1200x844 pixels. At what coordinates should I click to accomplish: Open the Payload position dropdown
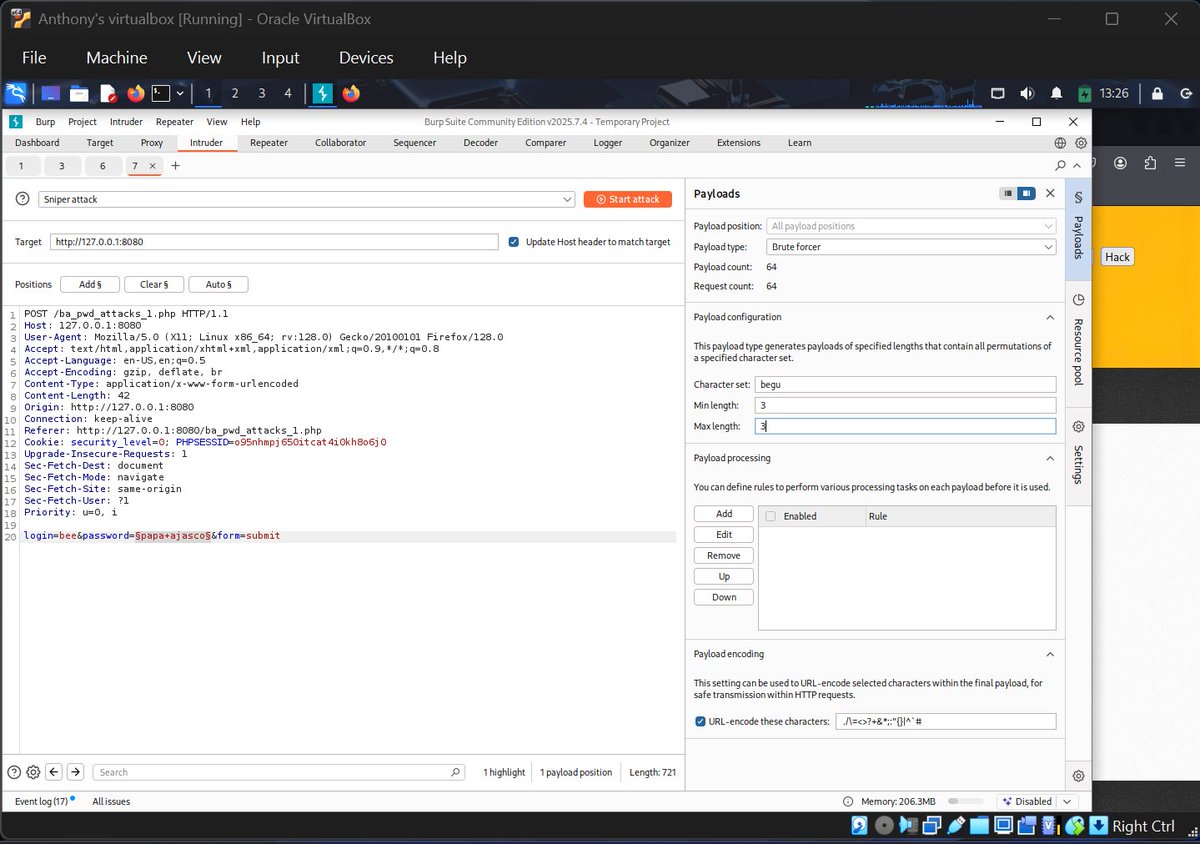pyautogui.click(x=911, y=226)
